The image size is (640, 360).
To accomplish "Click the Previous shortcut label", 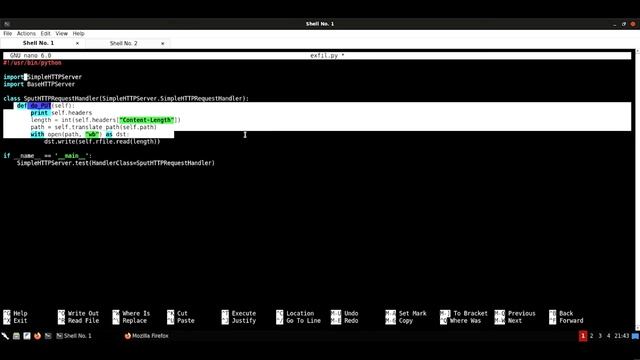I will point(521,313).
